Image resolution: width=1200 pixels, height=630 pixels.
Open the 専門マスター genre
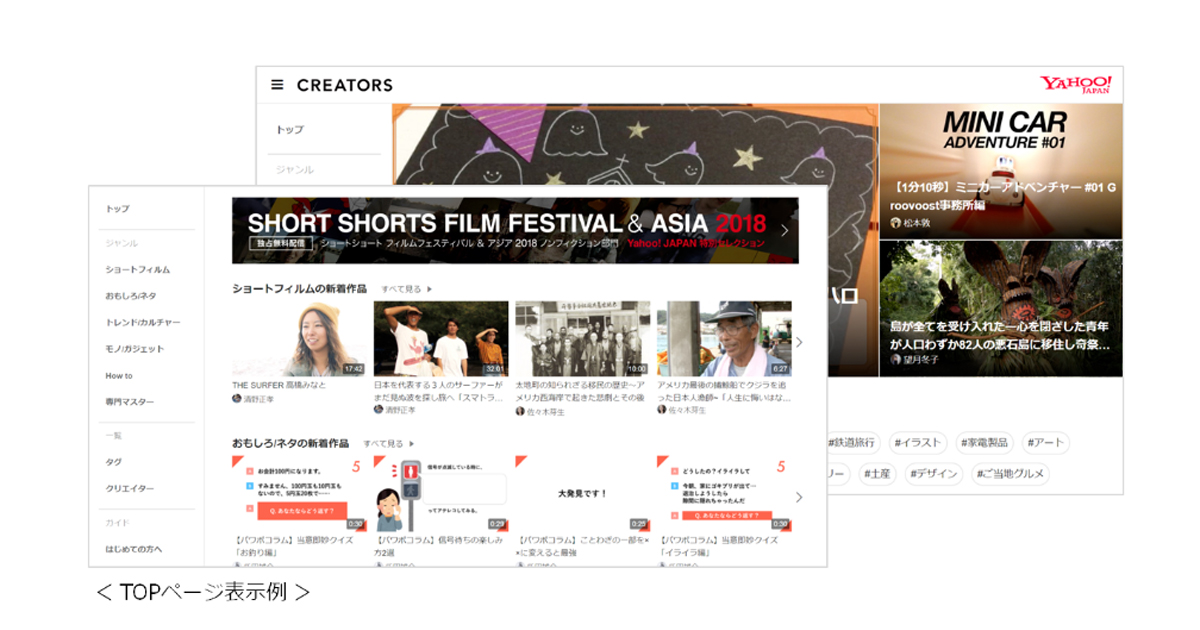(x=130, y=402)
